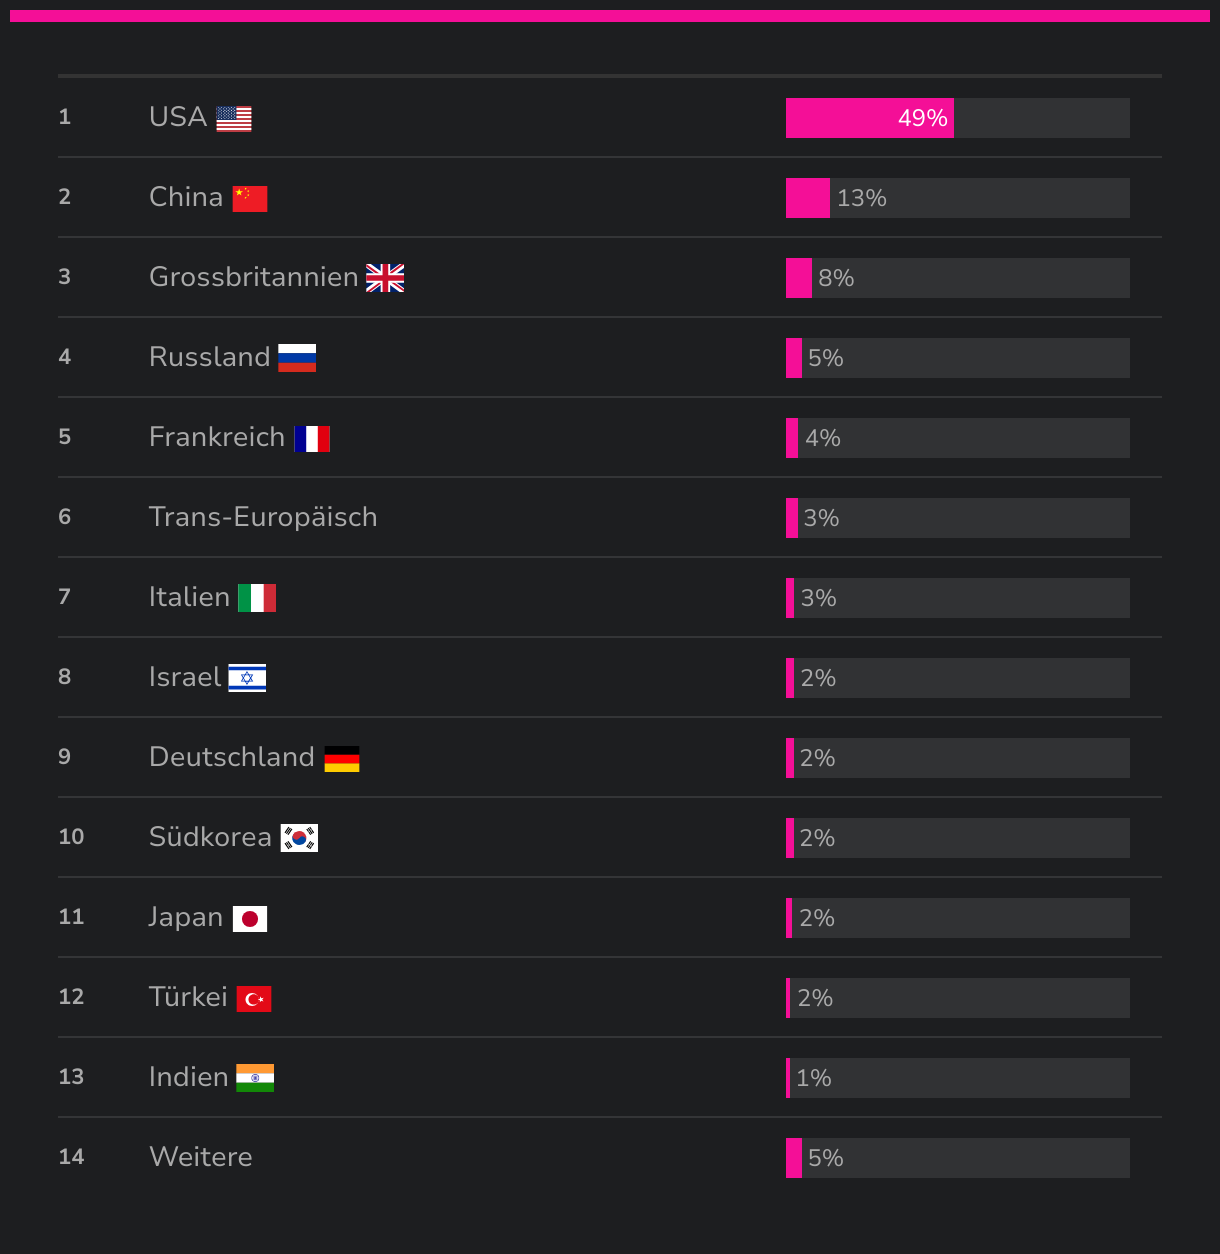Click the Grossbritannien country name
The image size is (1220, 1254).
coord(253,277)
